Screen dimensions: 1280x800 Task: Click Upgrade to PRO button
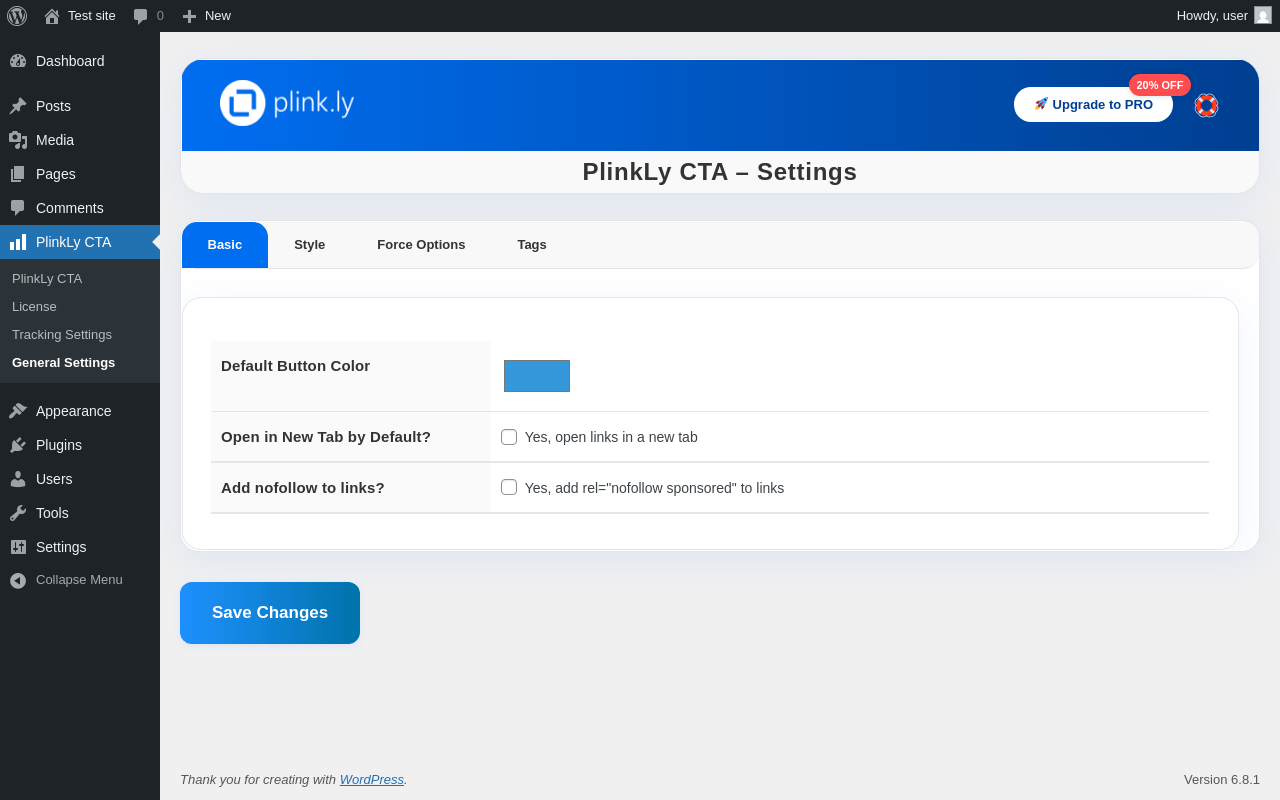tap(1093, 104)
